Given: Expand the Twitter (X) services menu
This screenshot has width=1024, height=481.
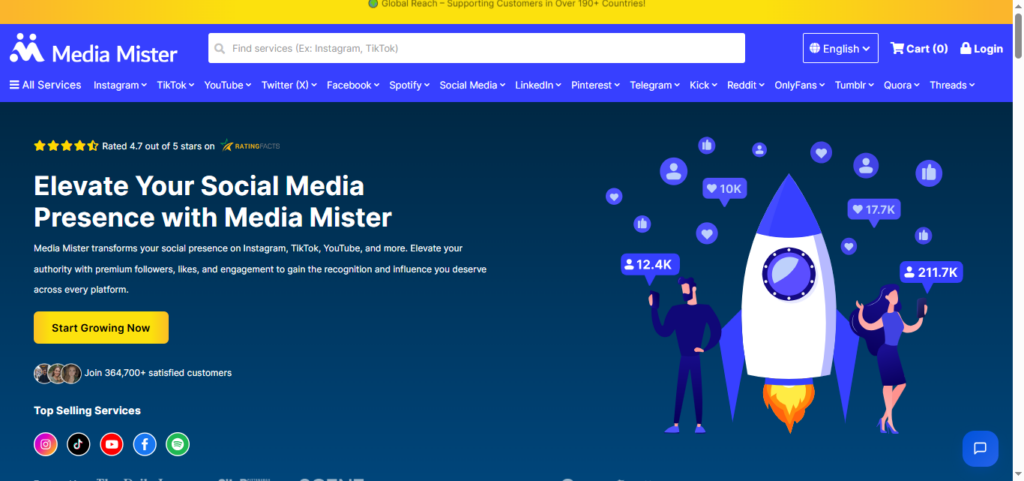Looking at the screenshot, I should tap(289, 85).
